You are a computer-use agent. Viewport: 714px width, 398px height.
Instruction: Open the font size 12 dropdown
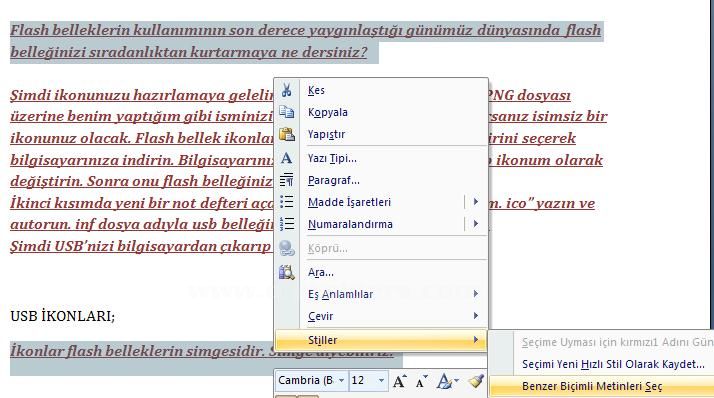tap(381, 380)
